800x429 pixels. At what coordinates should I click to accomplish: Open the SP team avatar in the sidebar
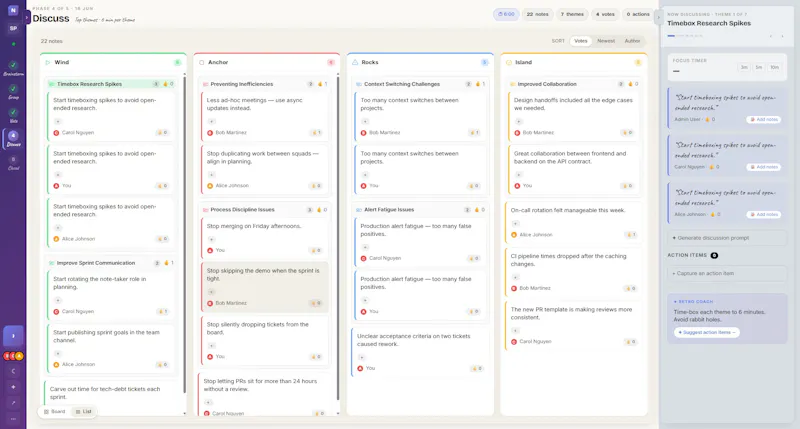click(x=13, y=28)
